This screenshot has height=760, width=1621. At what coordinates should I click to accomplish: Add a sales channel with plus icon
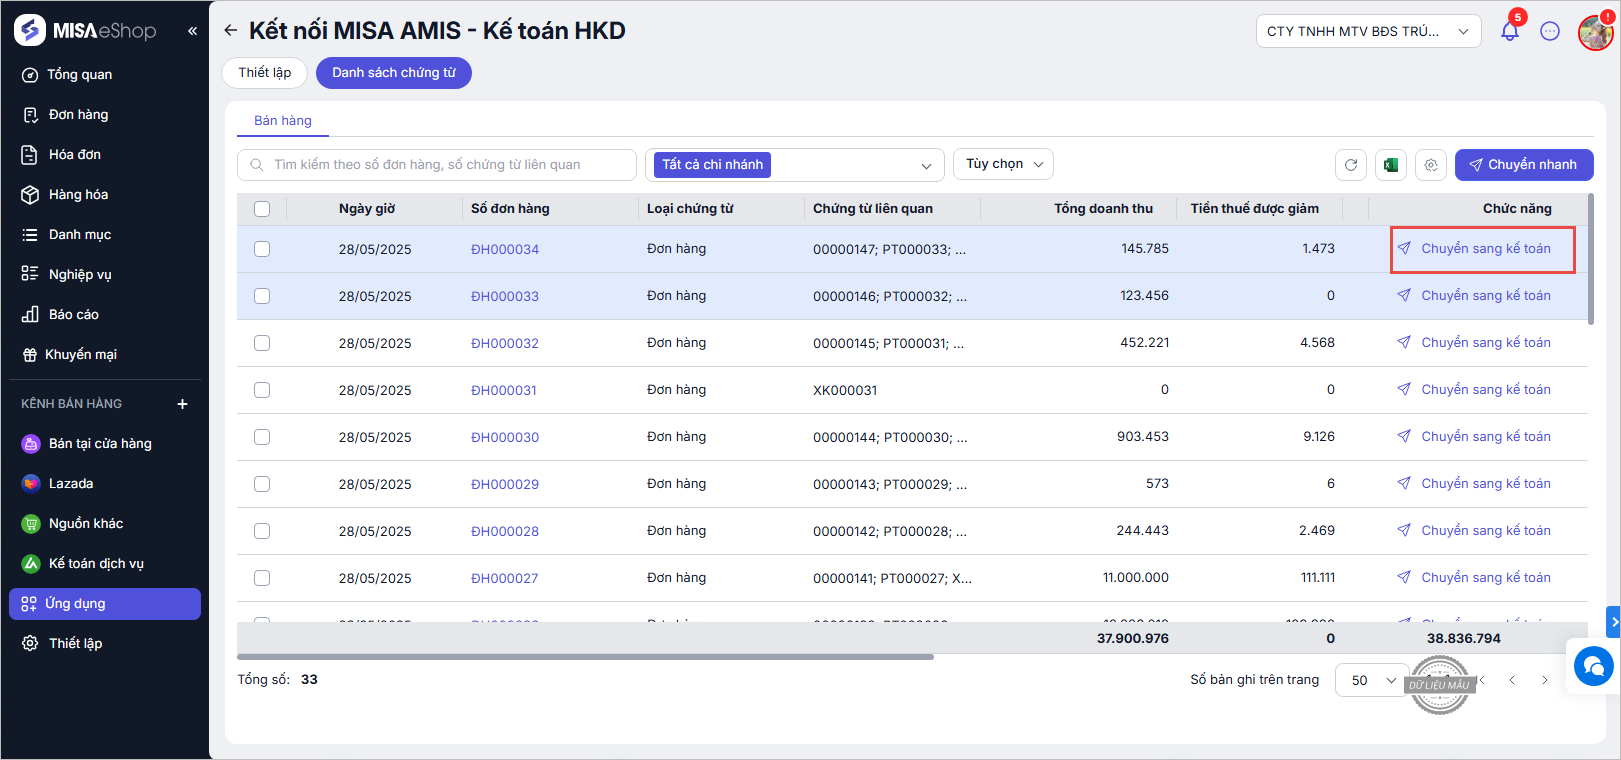click(182, 404)
